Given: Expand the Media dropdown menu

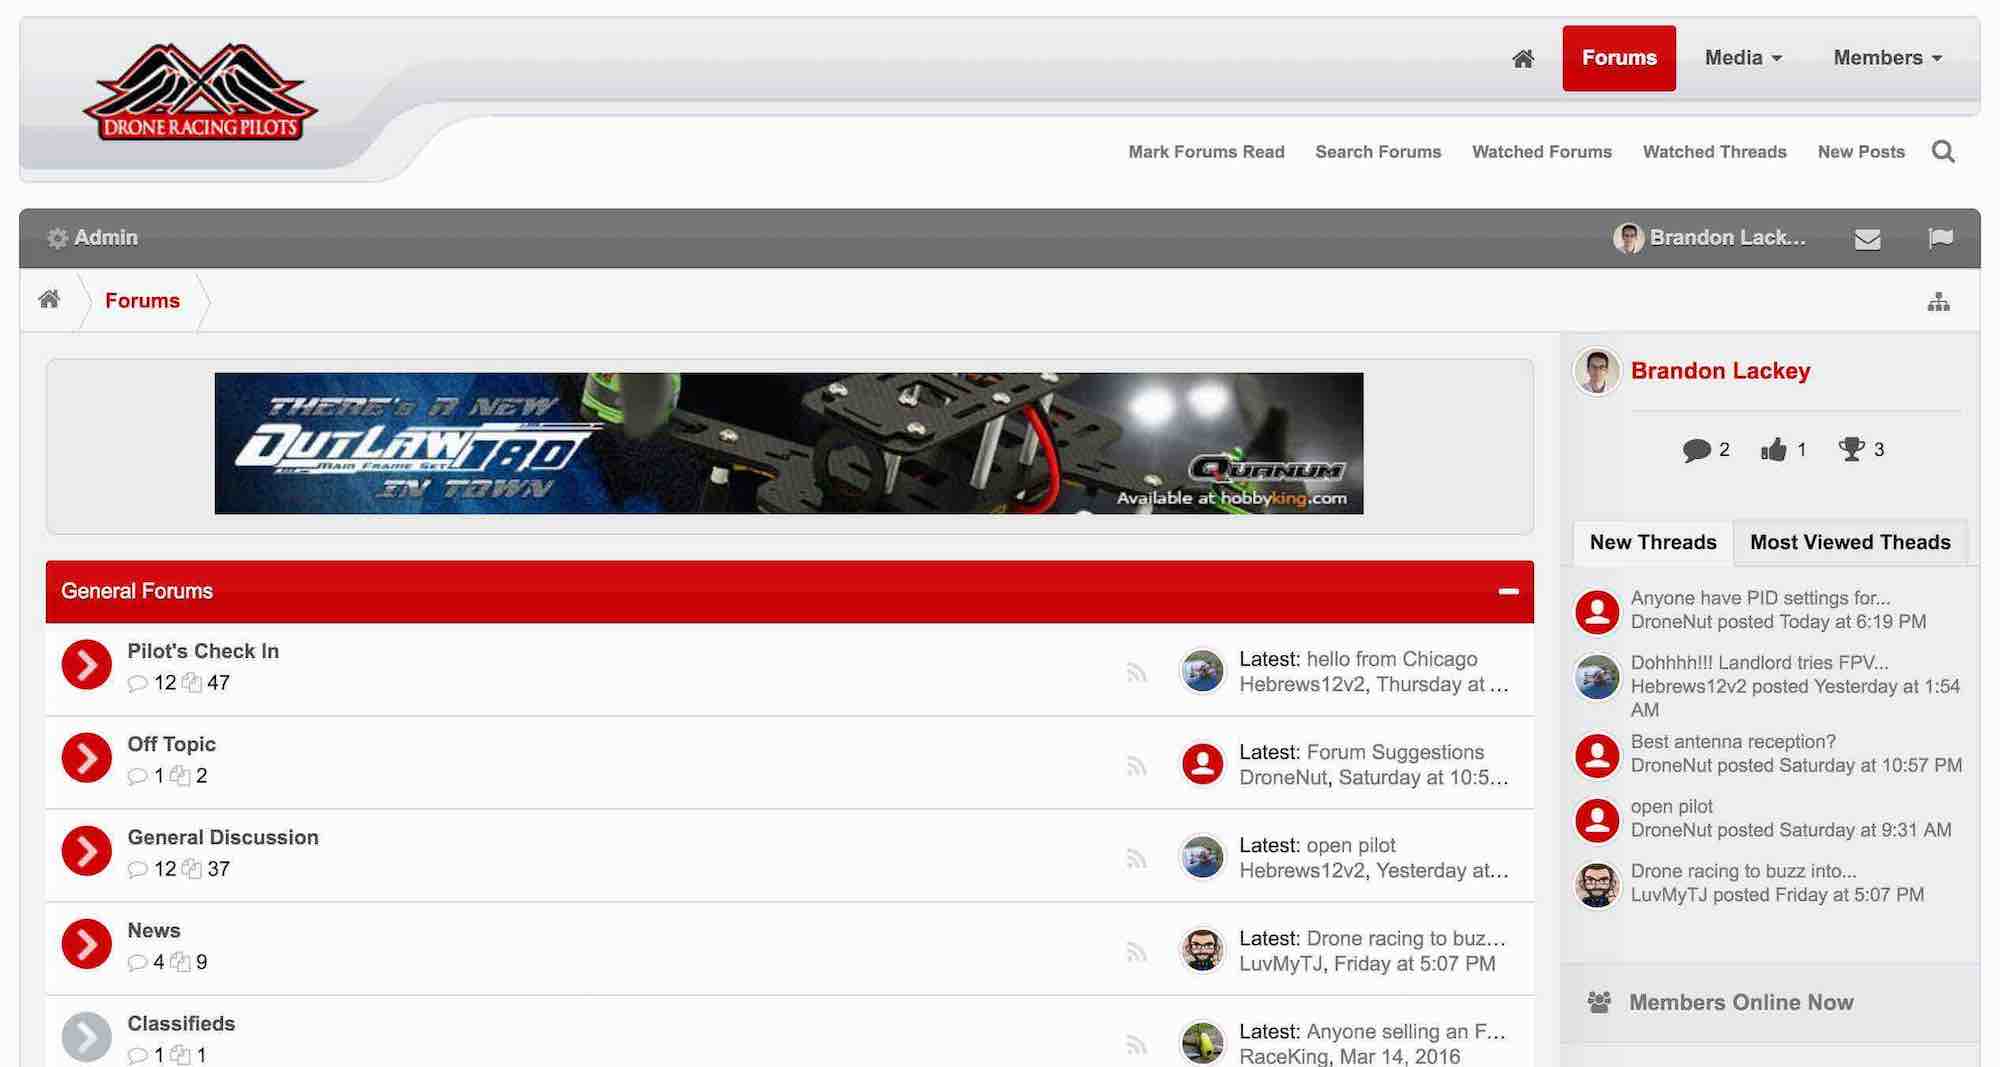Looking at the screenshot, I should coord(1743,58).
